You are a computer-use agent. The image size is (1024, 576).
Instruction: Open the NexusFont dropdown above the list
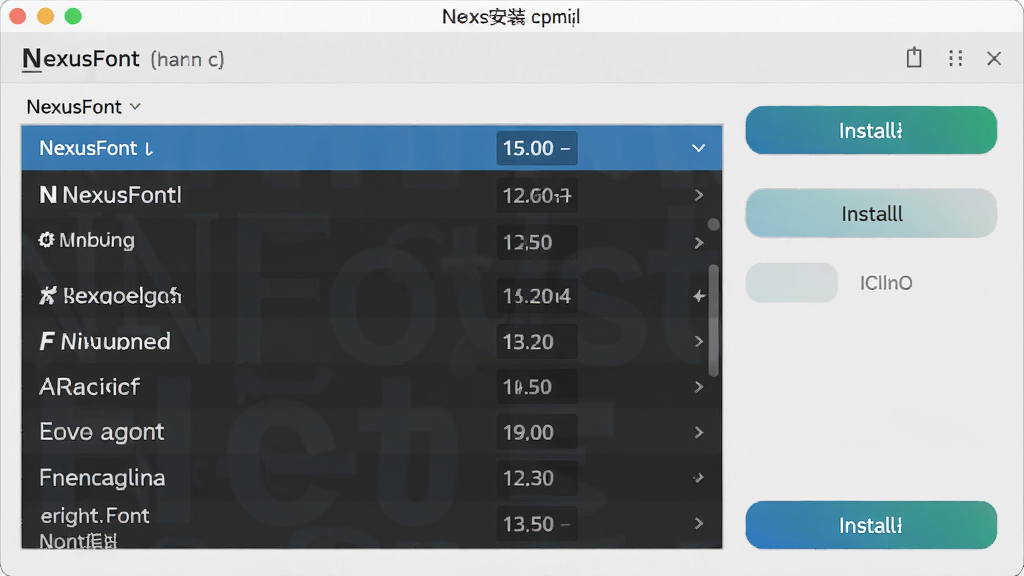click(x=84, y=106)
